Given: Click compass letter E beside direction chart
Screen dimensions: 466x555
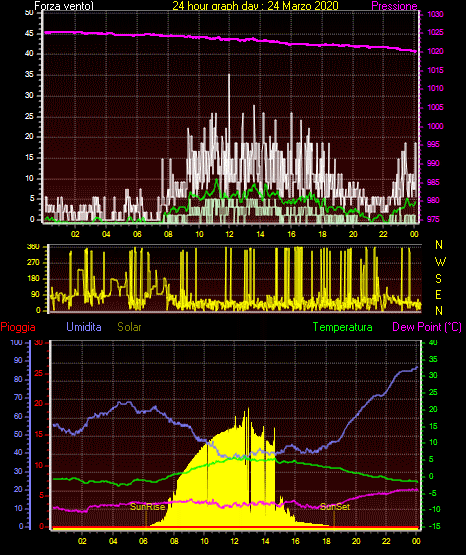Looking at the screenshot, I should 438,294.
